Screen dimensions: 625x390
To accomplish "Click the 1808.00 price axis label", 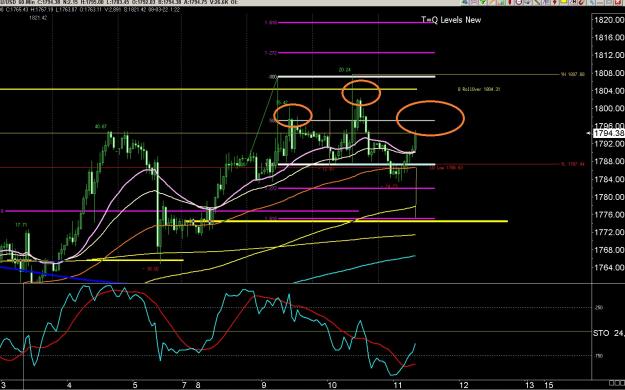I will coord(609,73).
